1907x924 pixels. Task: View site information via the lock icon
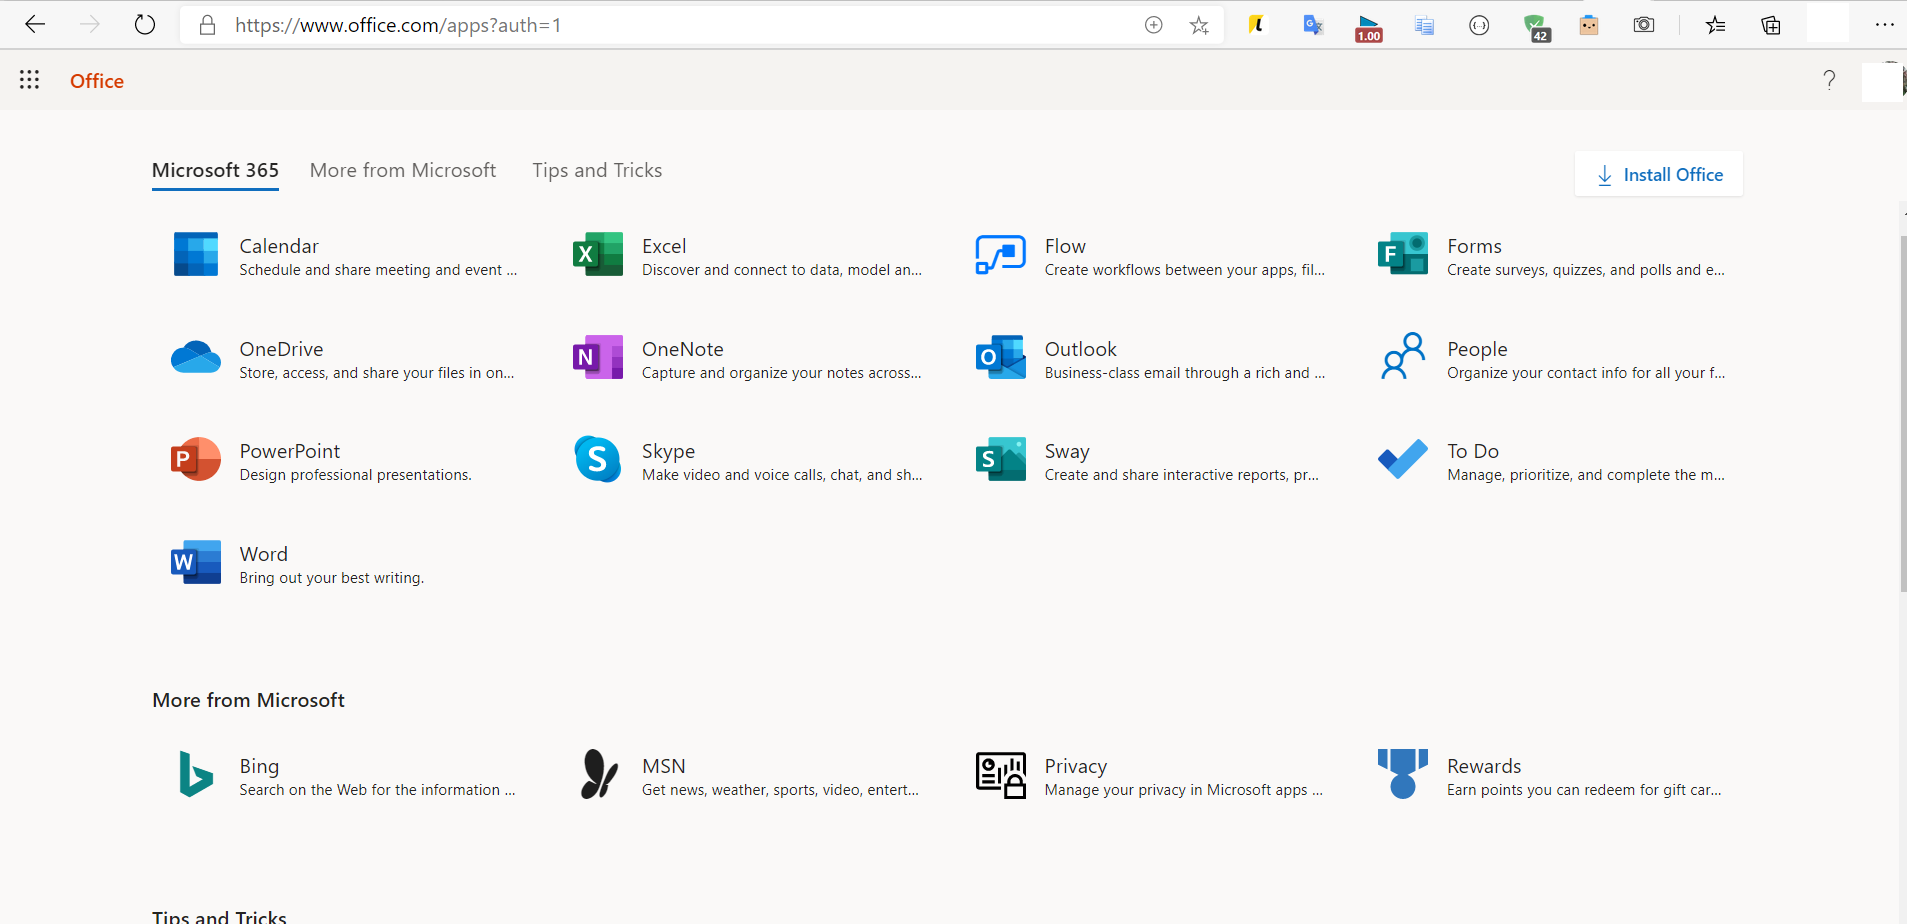(208, 25)
